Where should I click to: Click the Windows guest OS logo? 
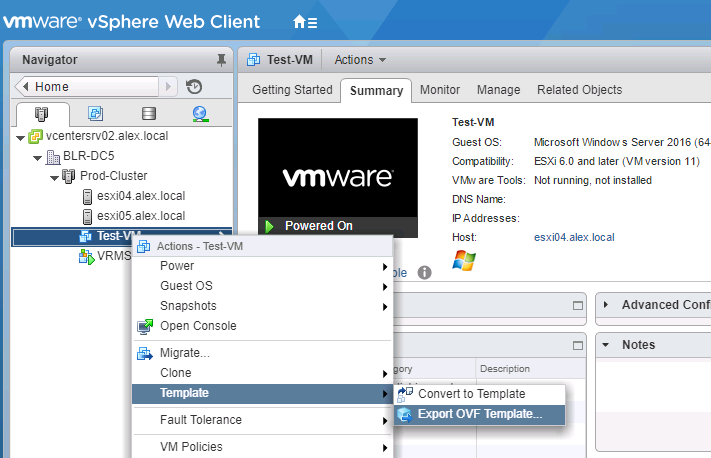[x=464, y=260]
